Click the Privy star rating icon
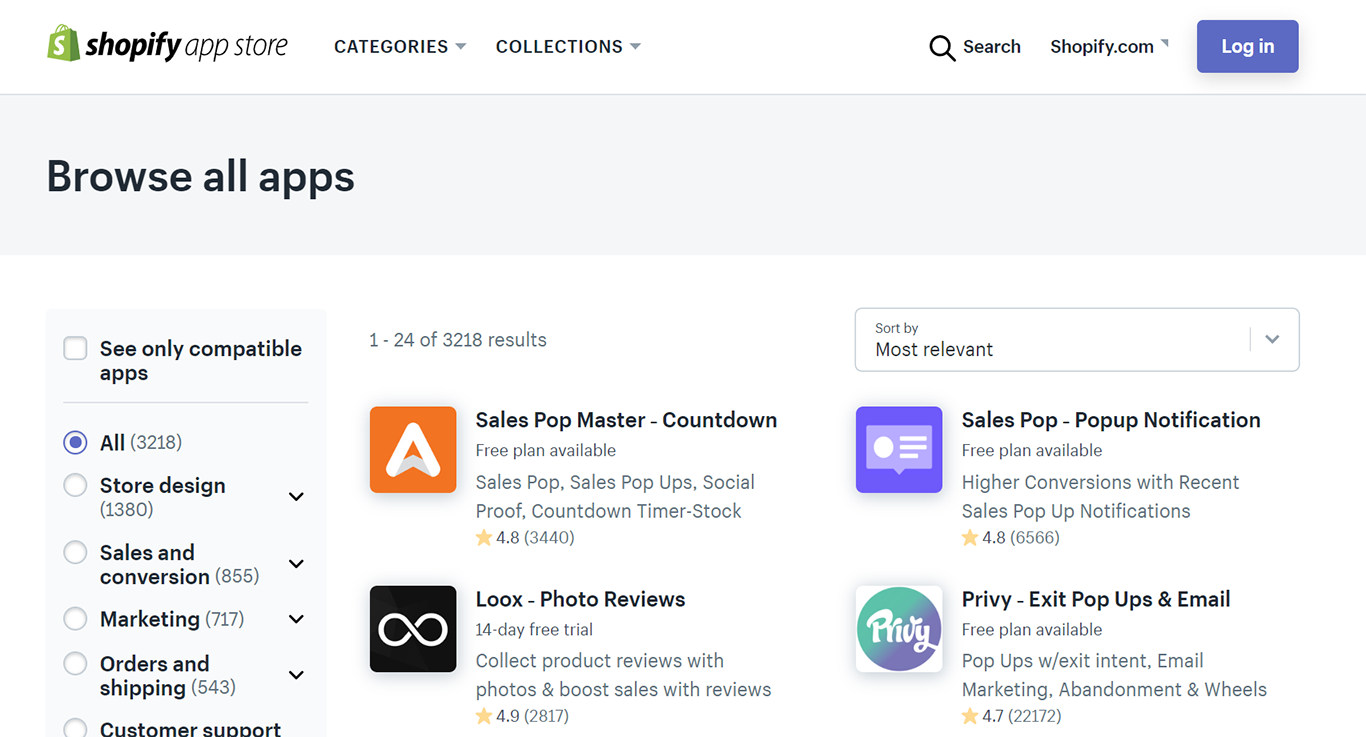Image resolution: width=1366 pixels, height=737 pixels. [970, 716]
